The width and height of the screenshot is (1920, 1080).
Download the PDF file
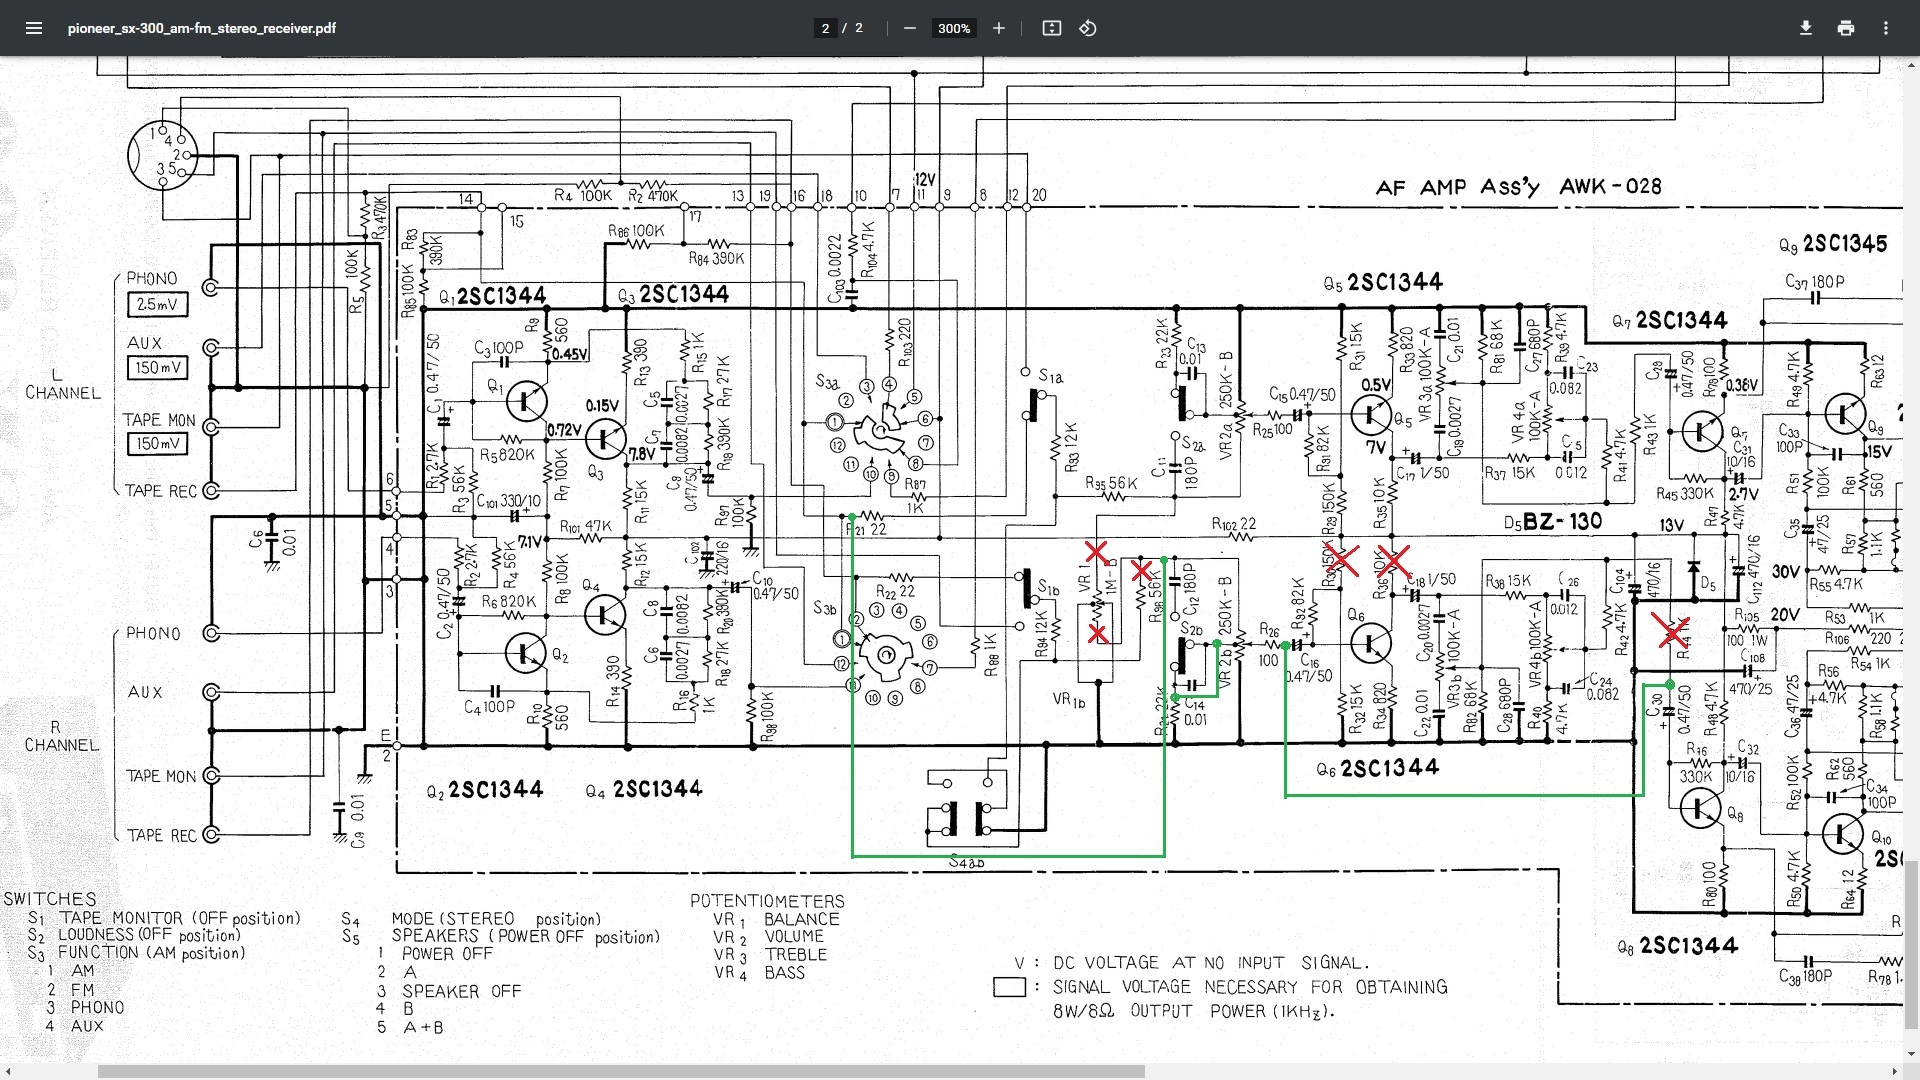click(x=1805, y=28)
